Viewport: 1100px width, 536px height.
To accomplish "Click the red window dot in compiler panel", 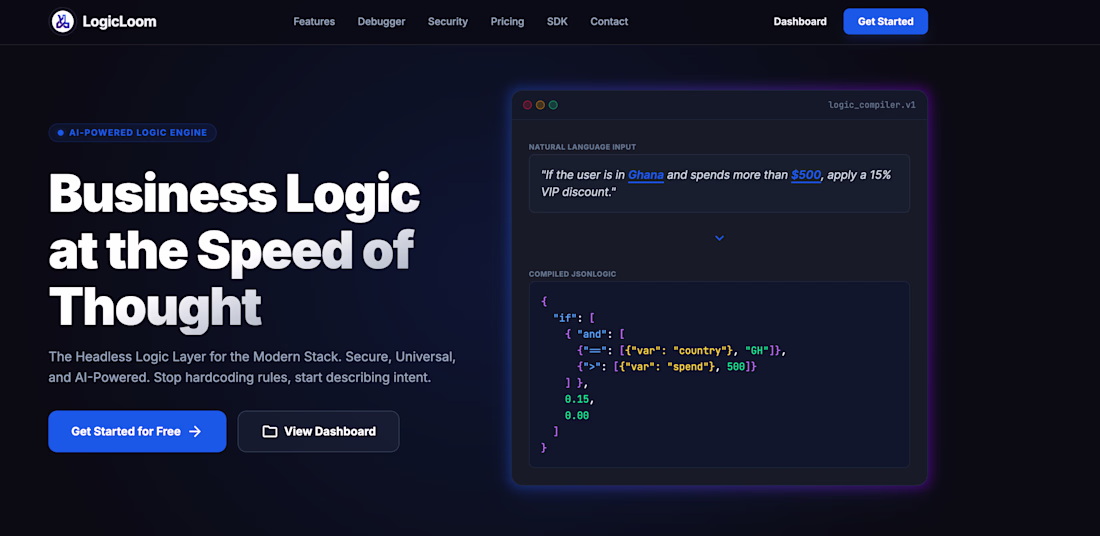I will pyautogui.click(x=528, y=105).
